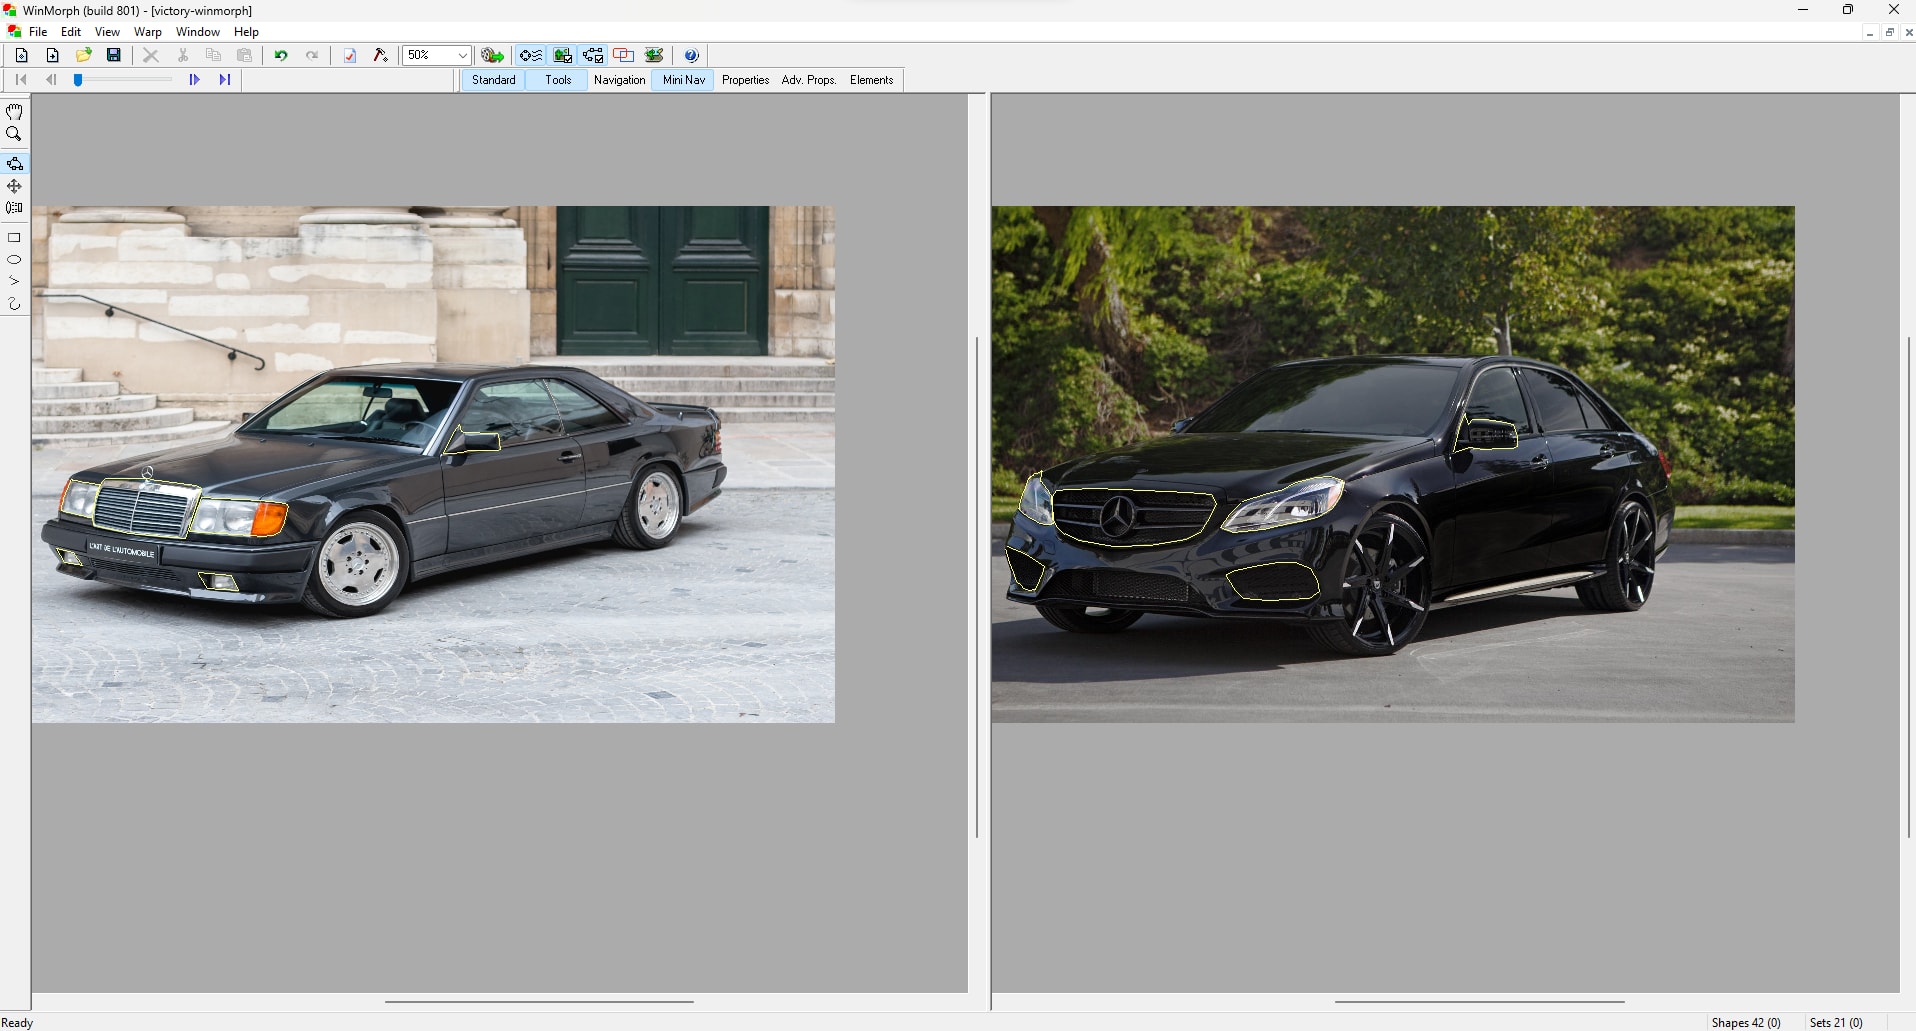Click the left pane horizontal scrollbar
1916x1031 pixels.
click(x=539, y=1001)
